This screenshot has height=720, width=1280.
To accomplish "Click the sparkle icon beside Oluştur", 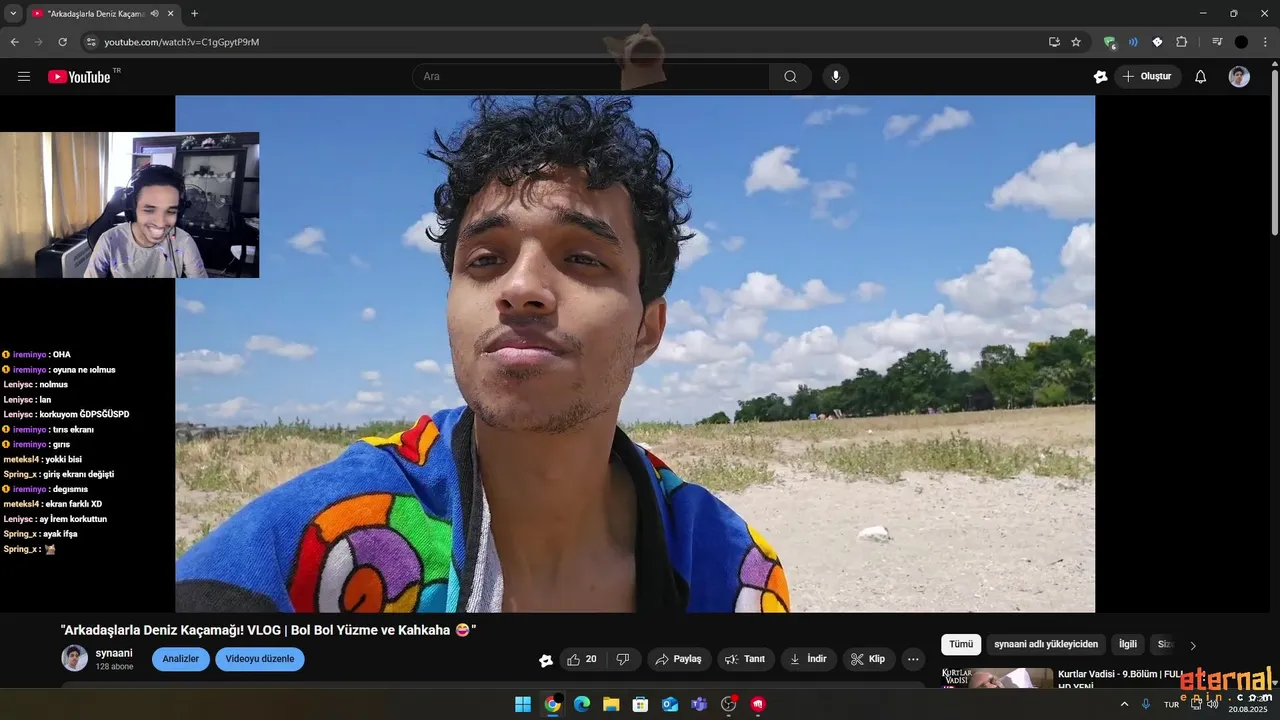I will click(x=1100, y=77).
